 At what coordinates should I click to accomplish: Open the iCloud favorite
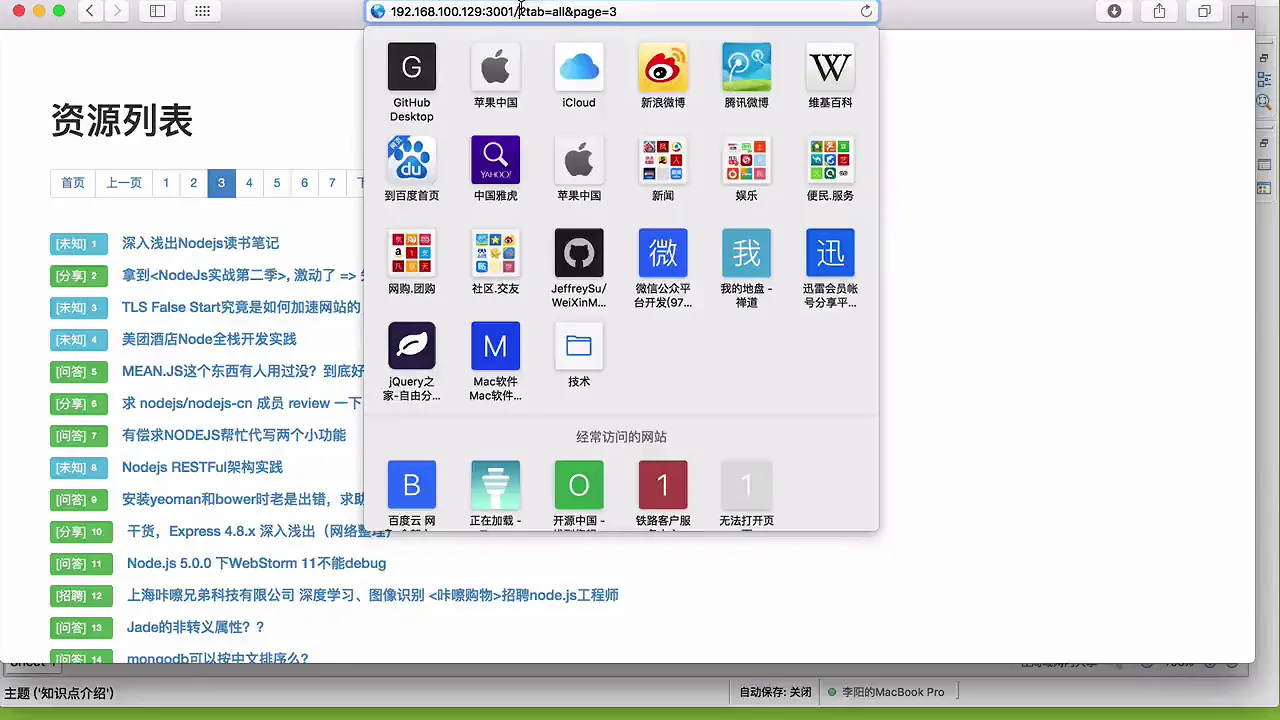(579, 67)
